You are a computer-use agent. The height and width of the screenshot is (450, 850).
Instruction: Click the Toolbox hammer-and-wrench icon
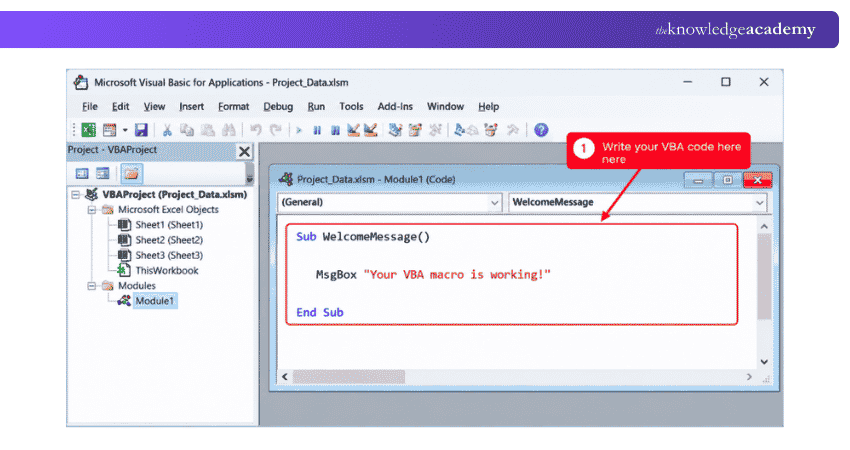click(x=512, y=130)
